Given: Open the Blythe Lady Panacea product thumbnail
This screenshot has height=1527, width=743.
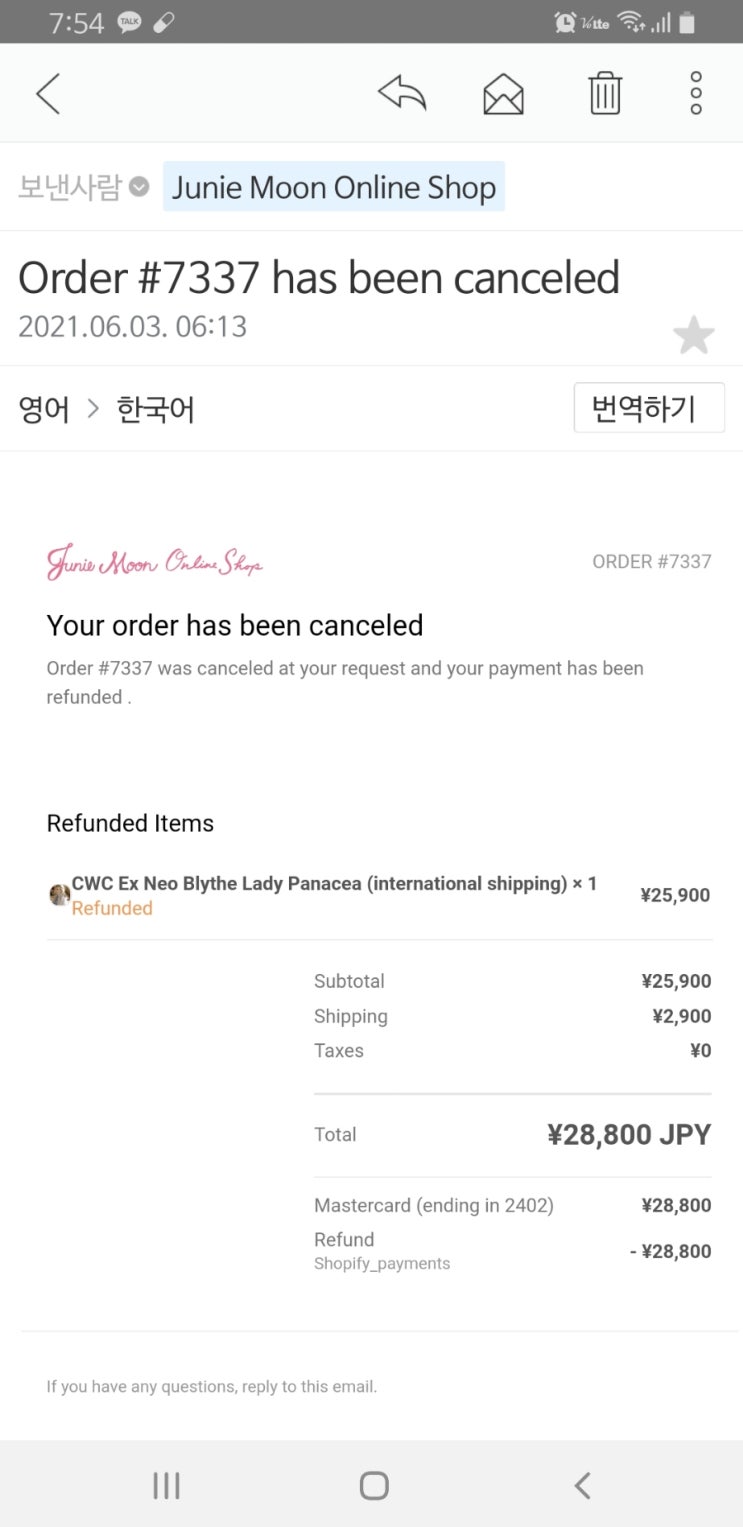Looking at the screenshot, I should [x=59, y=894].
